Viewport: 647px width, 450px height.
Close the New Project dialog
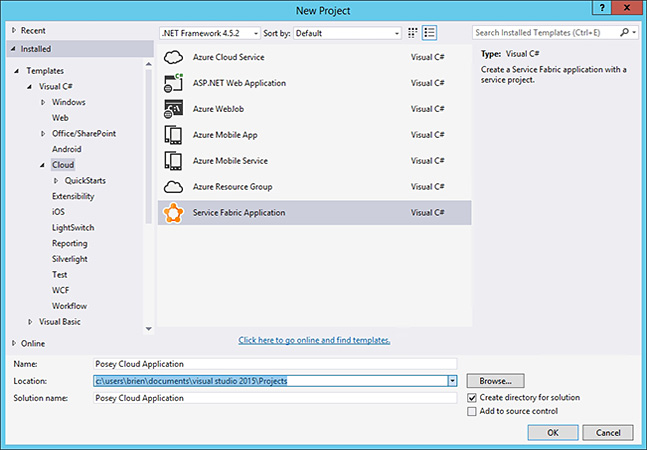pyautogui.click(x=627, y=8)
